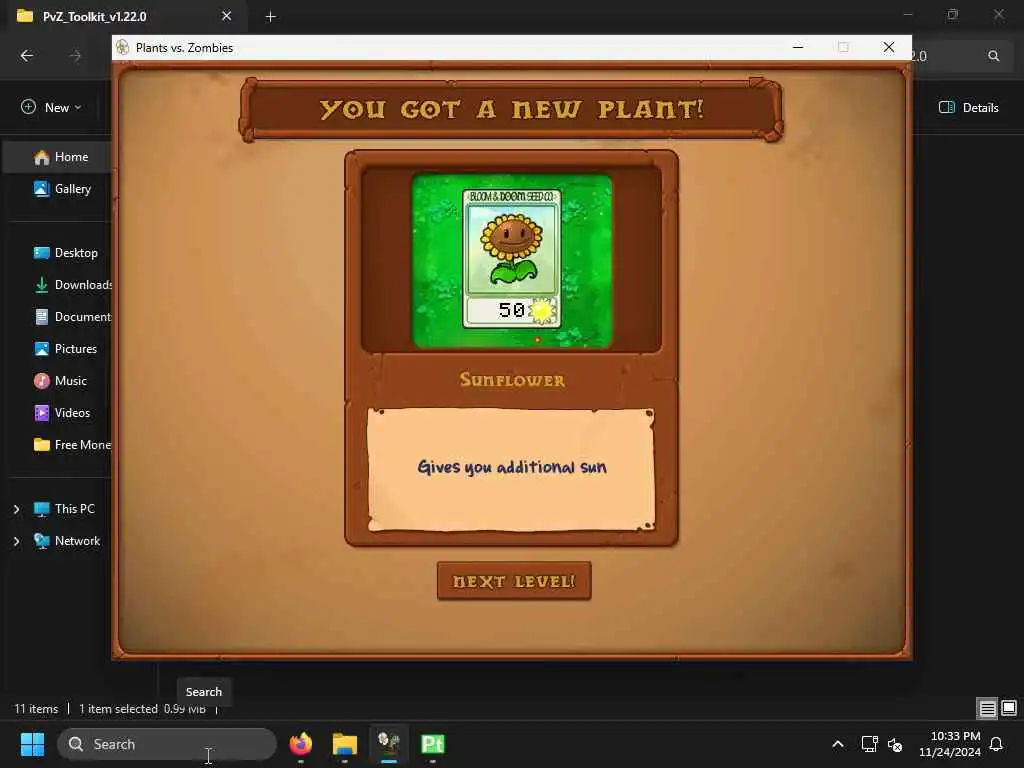Minimize the Plants vs. Zombies window
This screenshot has width=1024, height=768.
pos(798,47)
